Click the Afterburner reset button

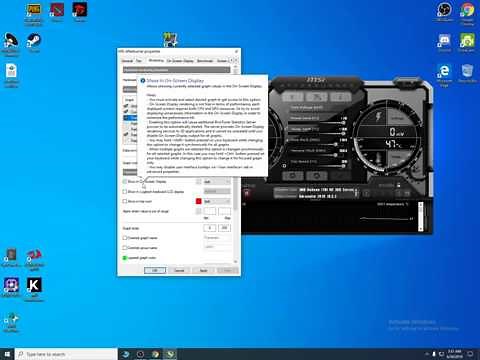tap(317, 175)
